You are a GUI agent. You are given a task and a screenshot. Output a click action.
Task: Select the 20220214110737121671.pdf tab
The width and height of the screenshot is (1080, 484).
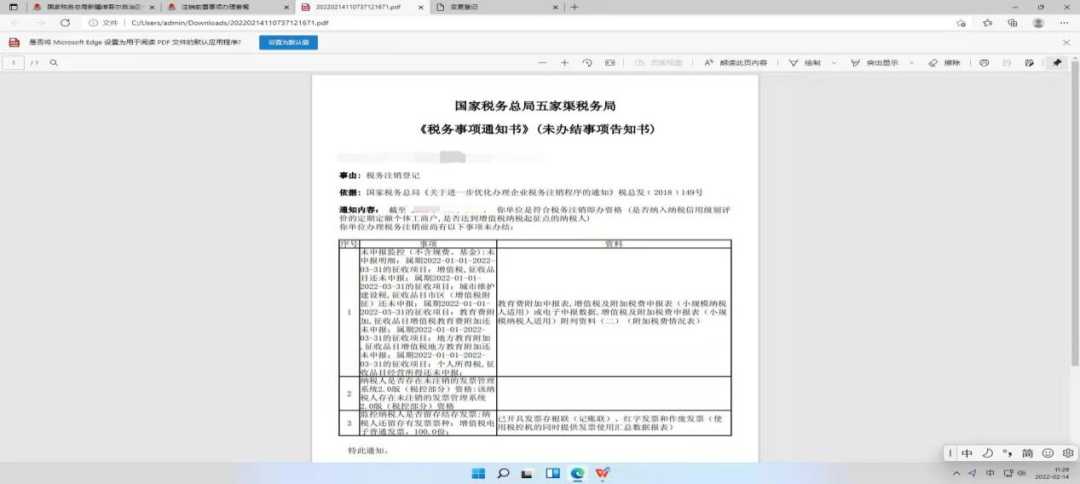tap(365, 7)
